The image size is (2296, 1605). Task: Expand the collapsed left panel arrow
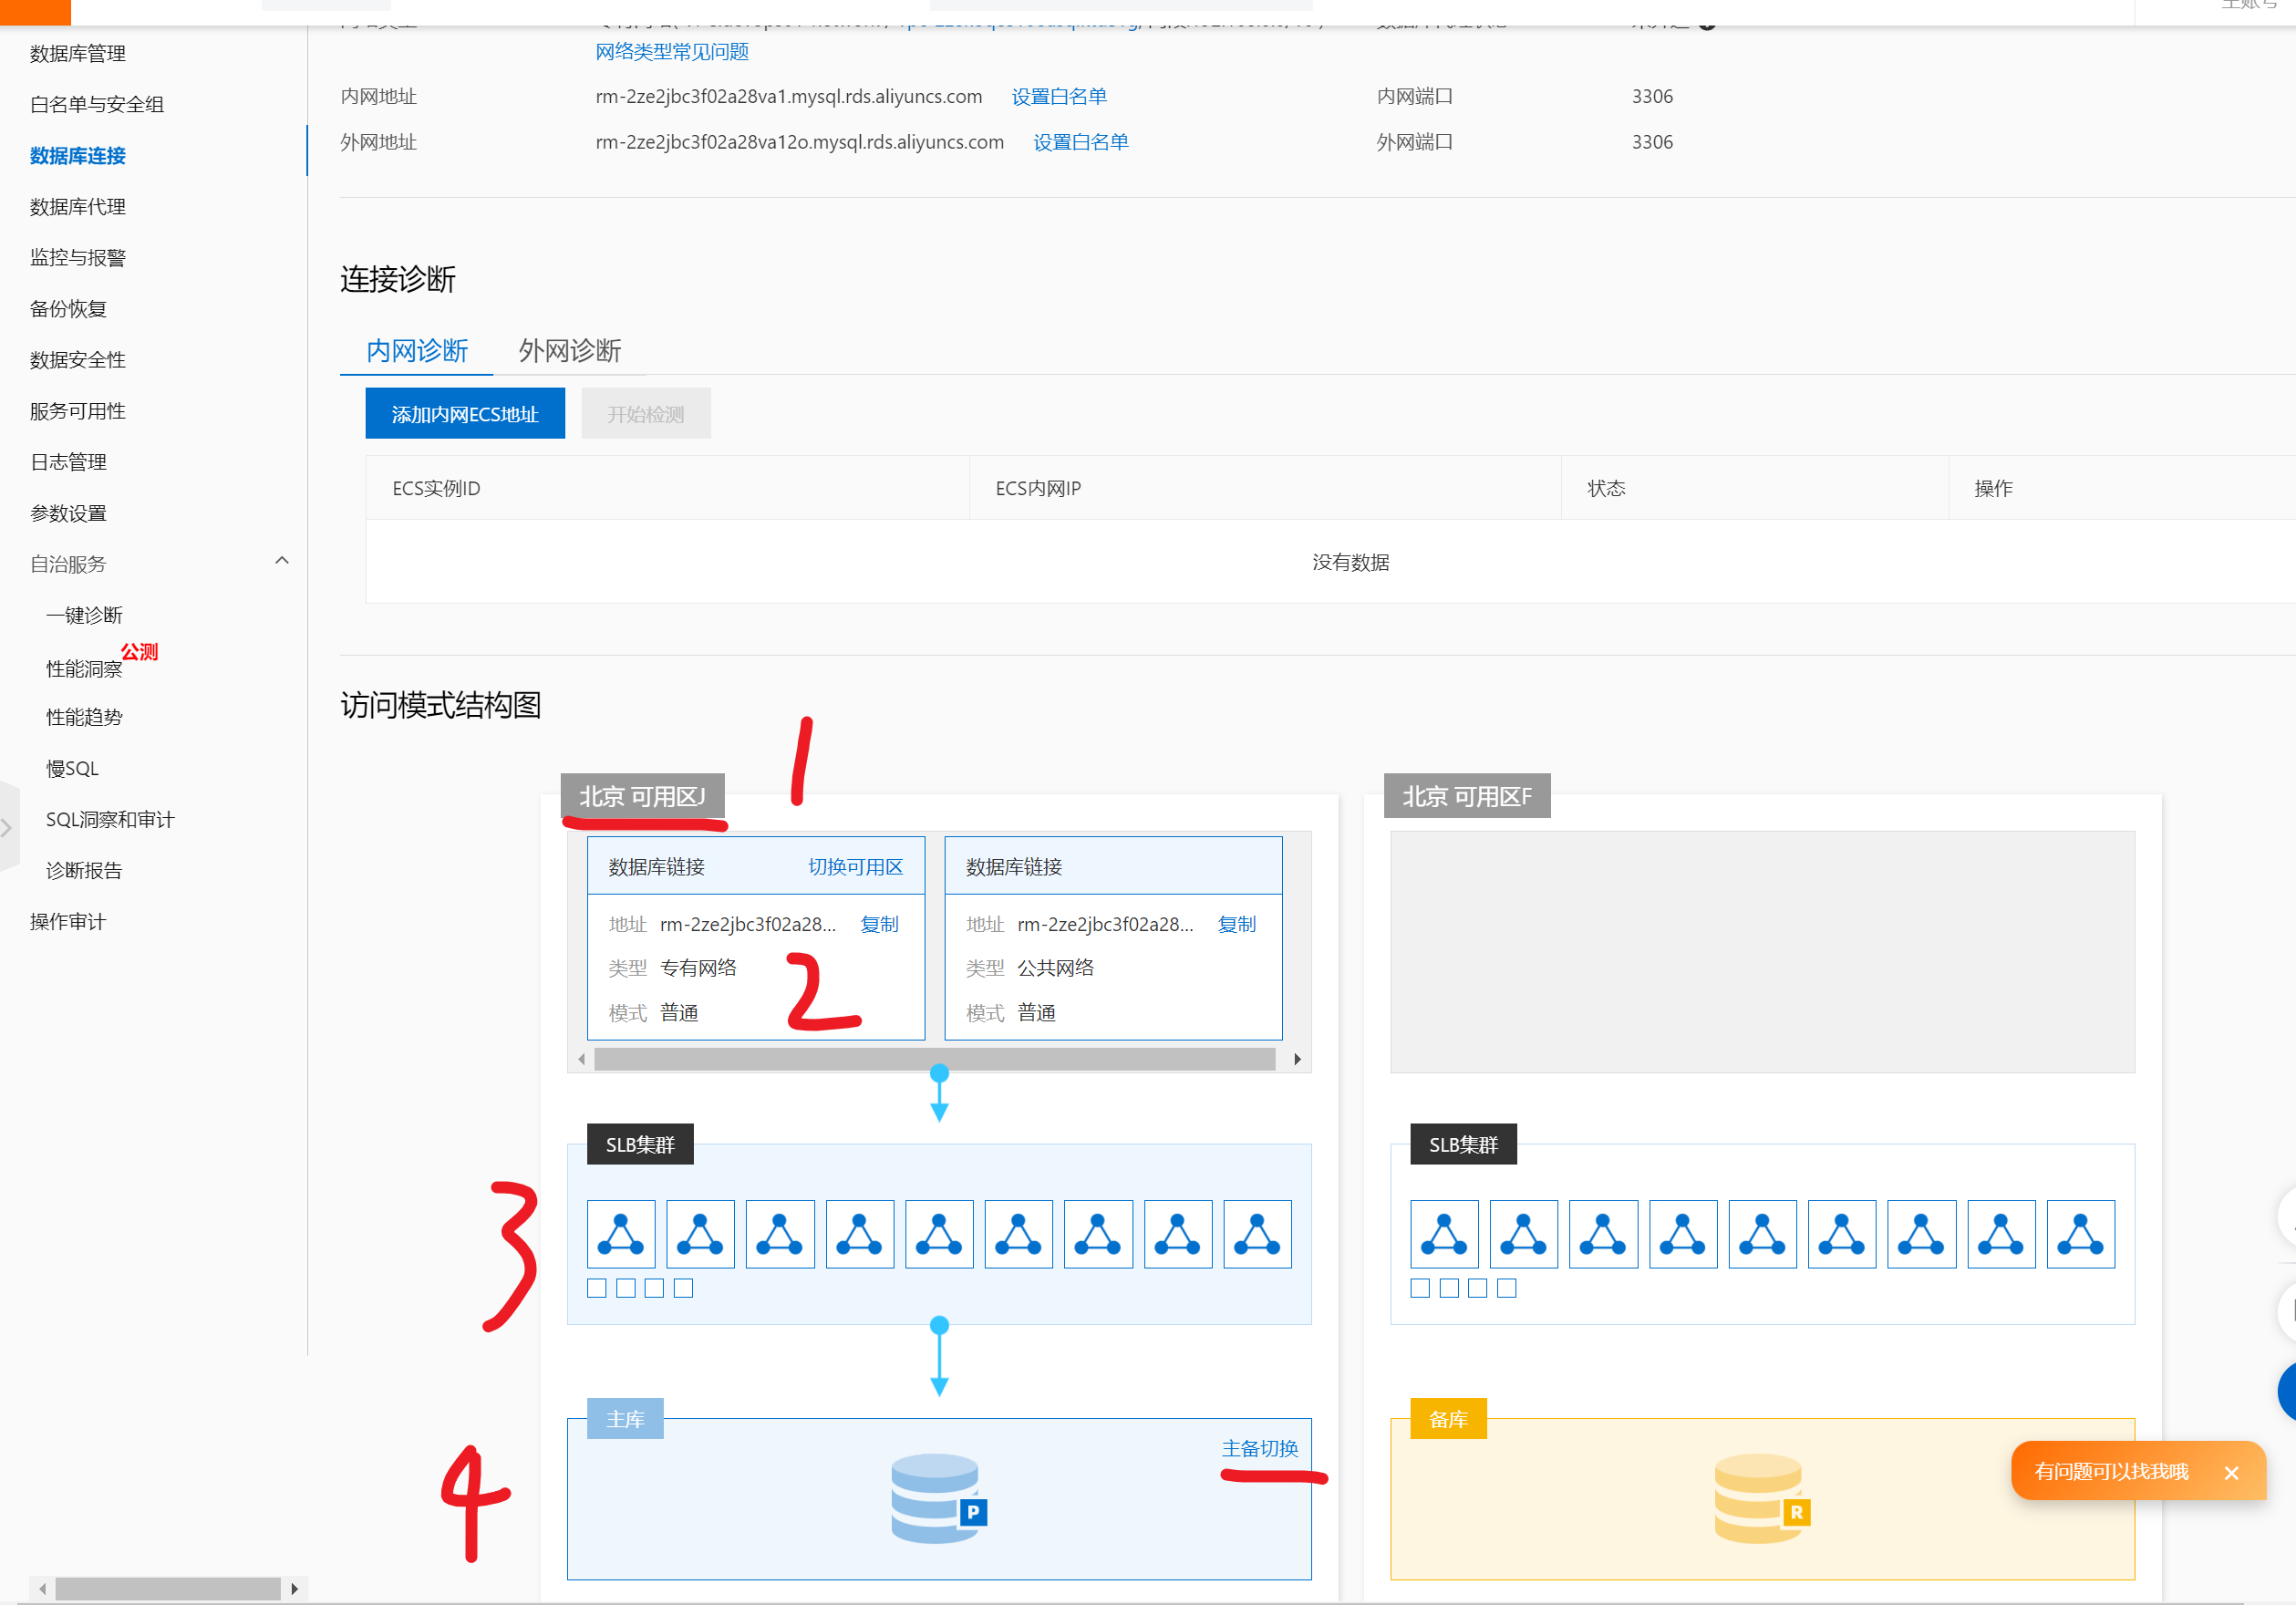(7, 827)
